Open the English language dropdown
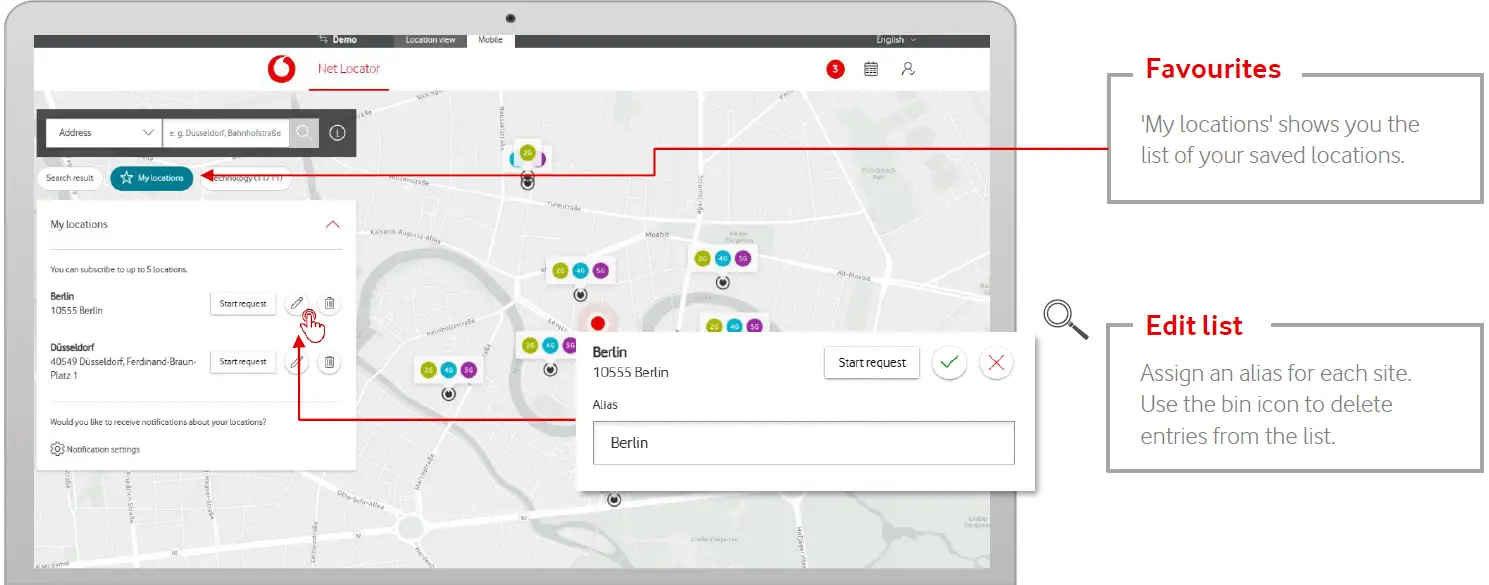Screen dimensions: 1489x585 [895, 40]
